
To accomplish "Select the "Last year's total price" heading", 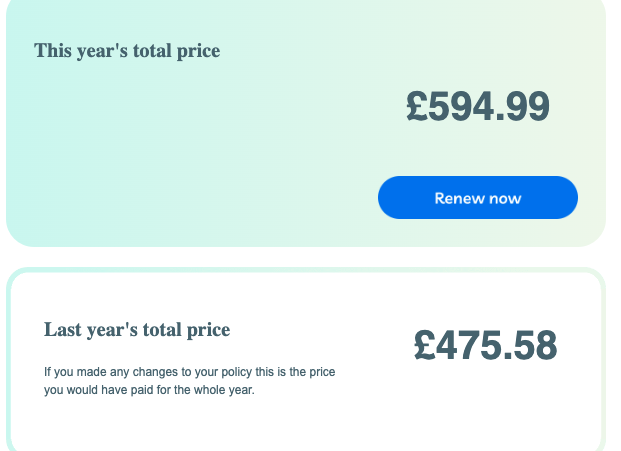I will coord(137,330).
